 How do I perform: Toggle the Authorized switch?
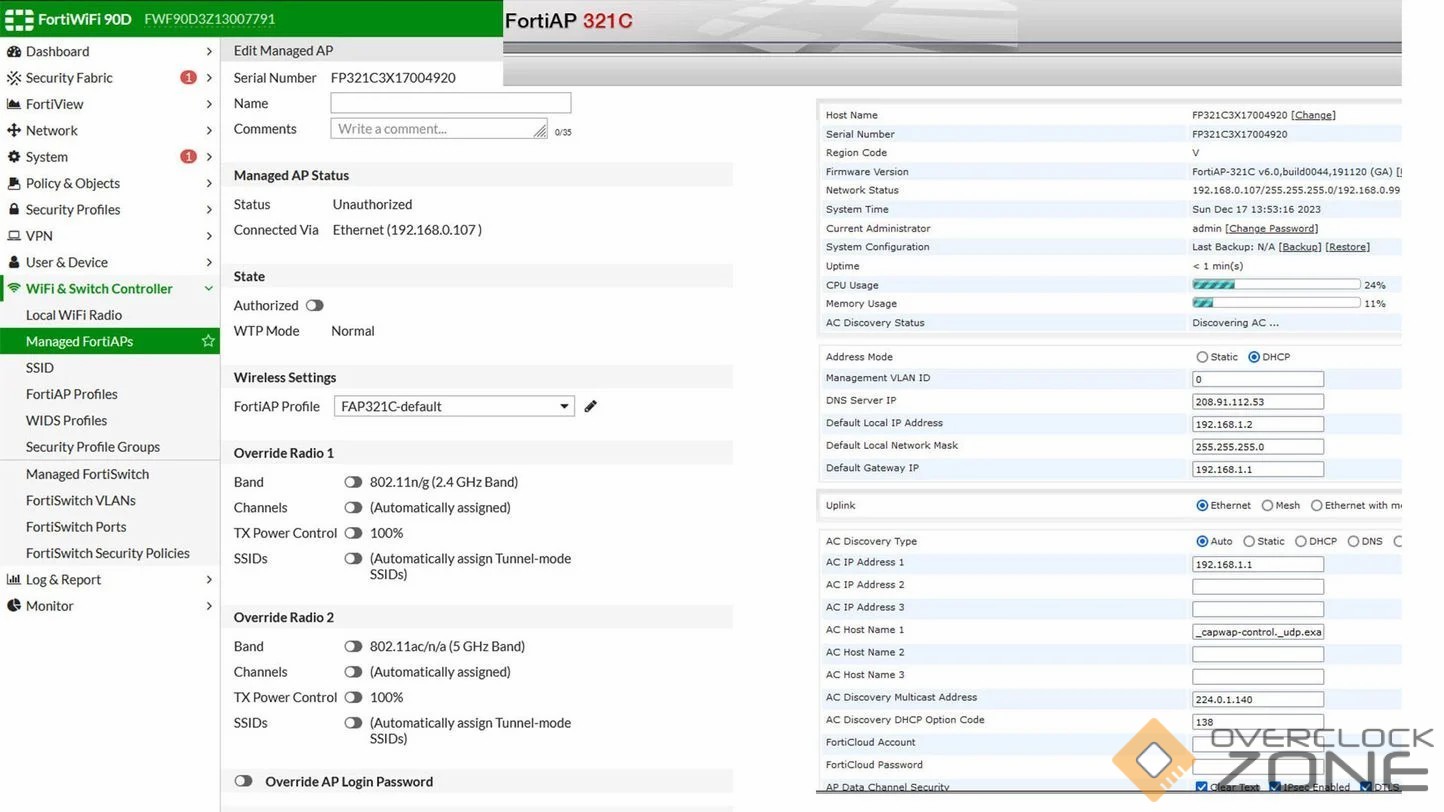[x=315, y=306]
